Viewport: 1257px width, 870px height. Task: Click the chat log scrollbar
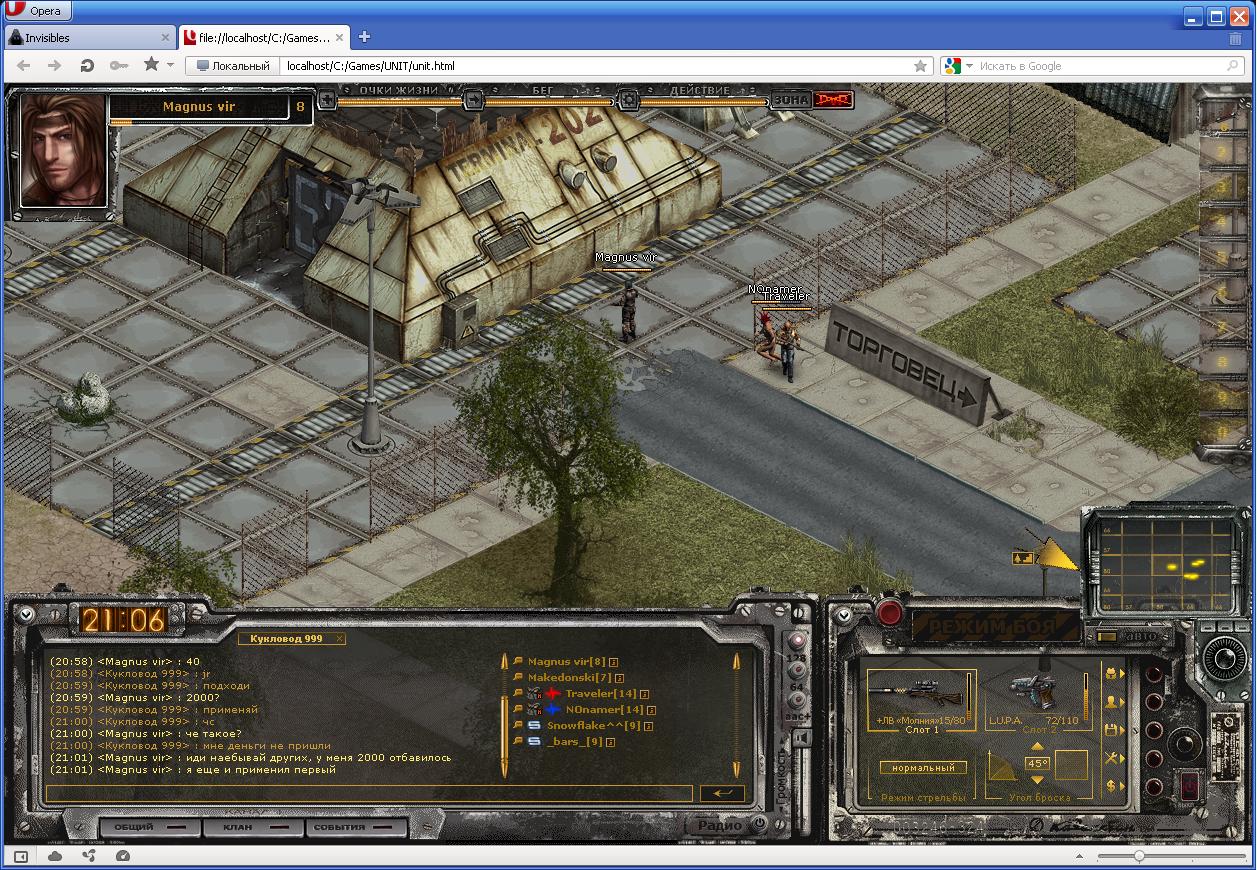[x=504, y=714]
